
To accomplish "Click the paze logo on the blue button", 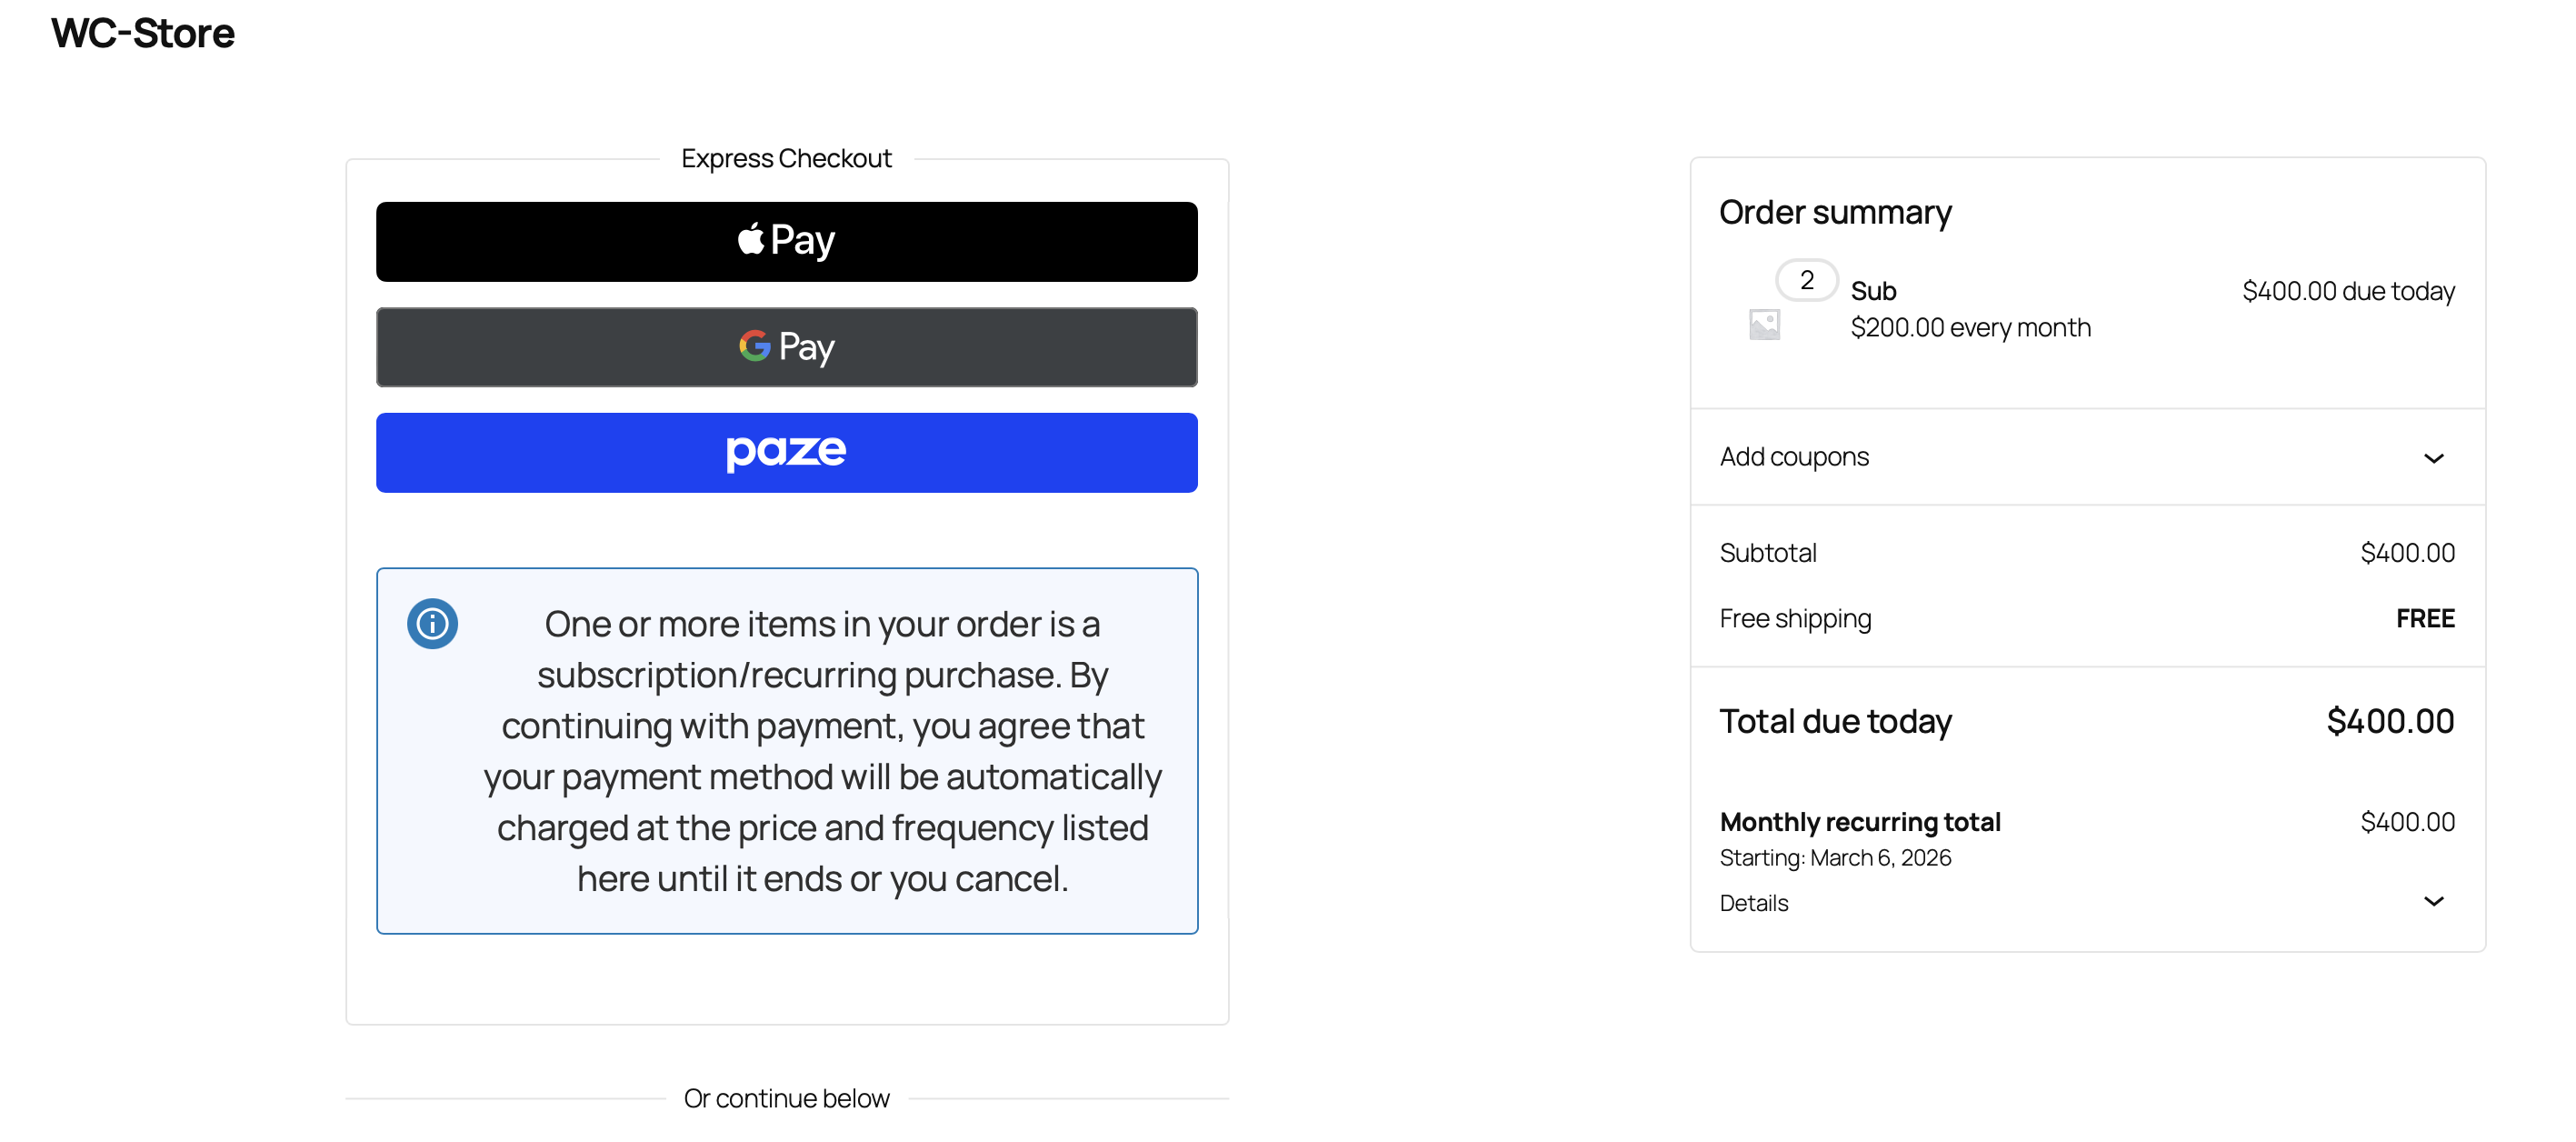I will (786, 452).
